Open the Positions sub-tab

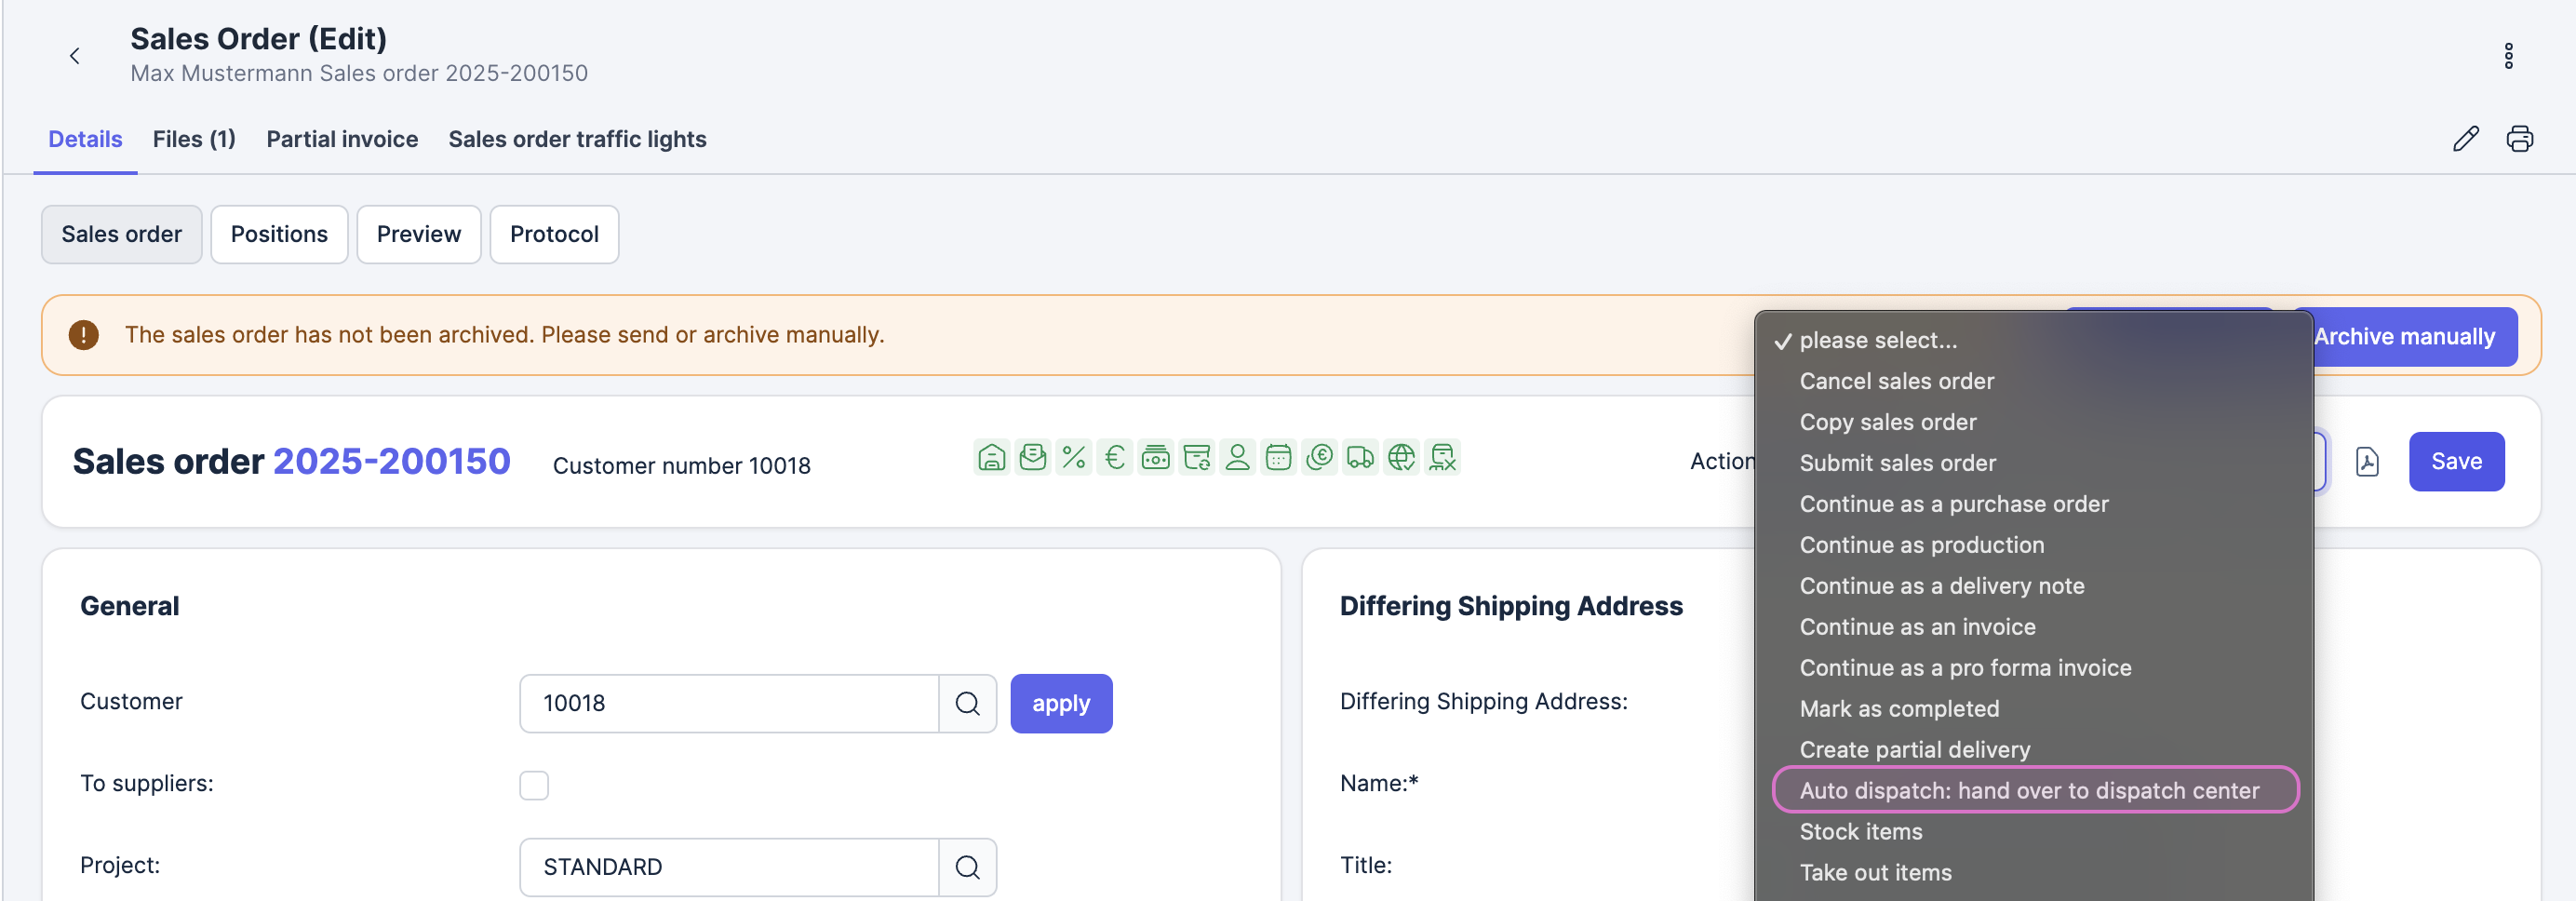279,234
